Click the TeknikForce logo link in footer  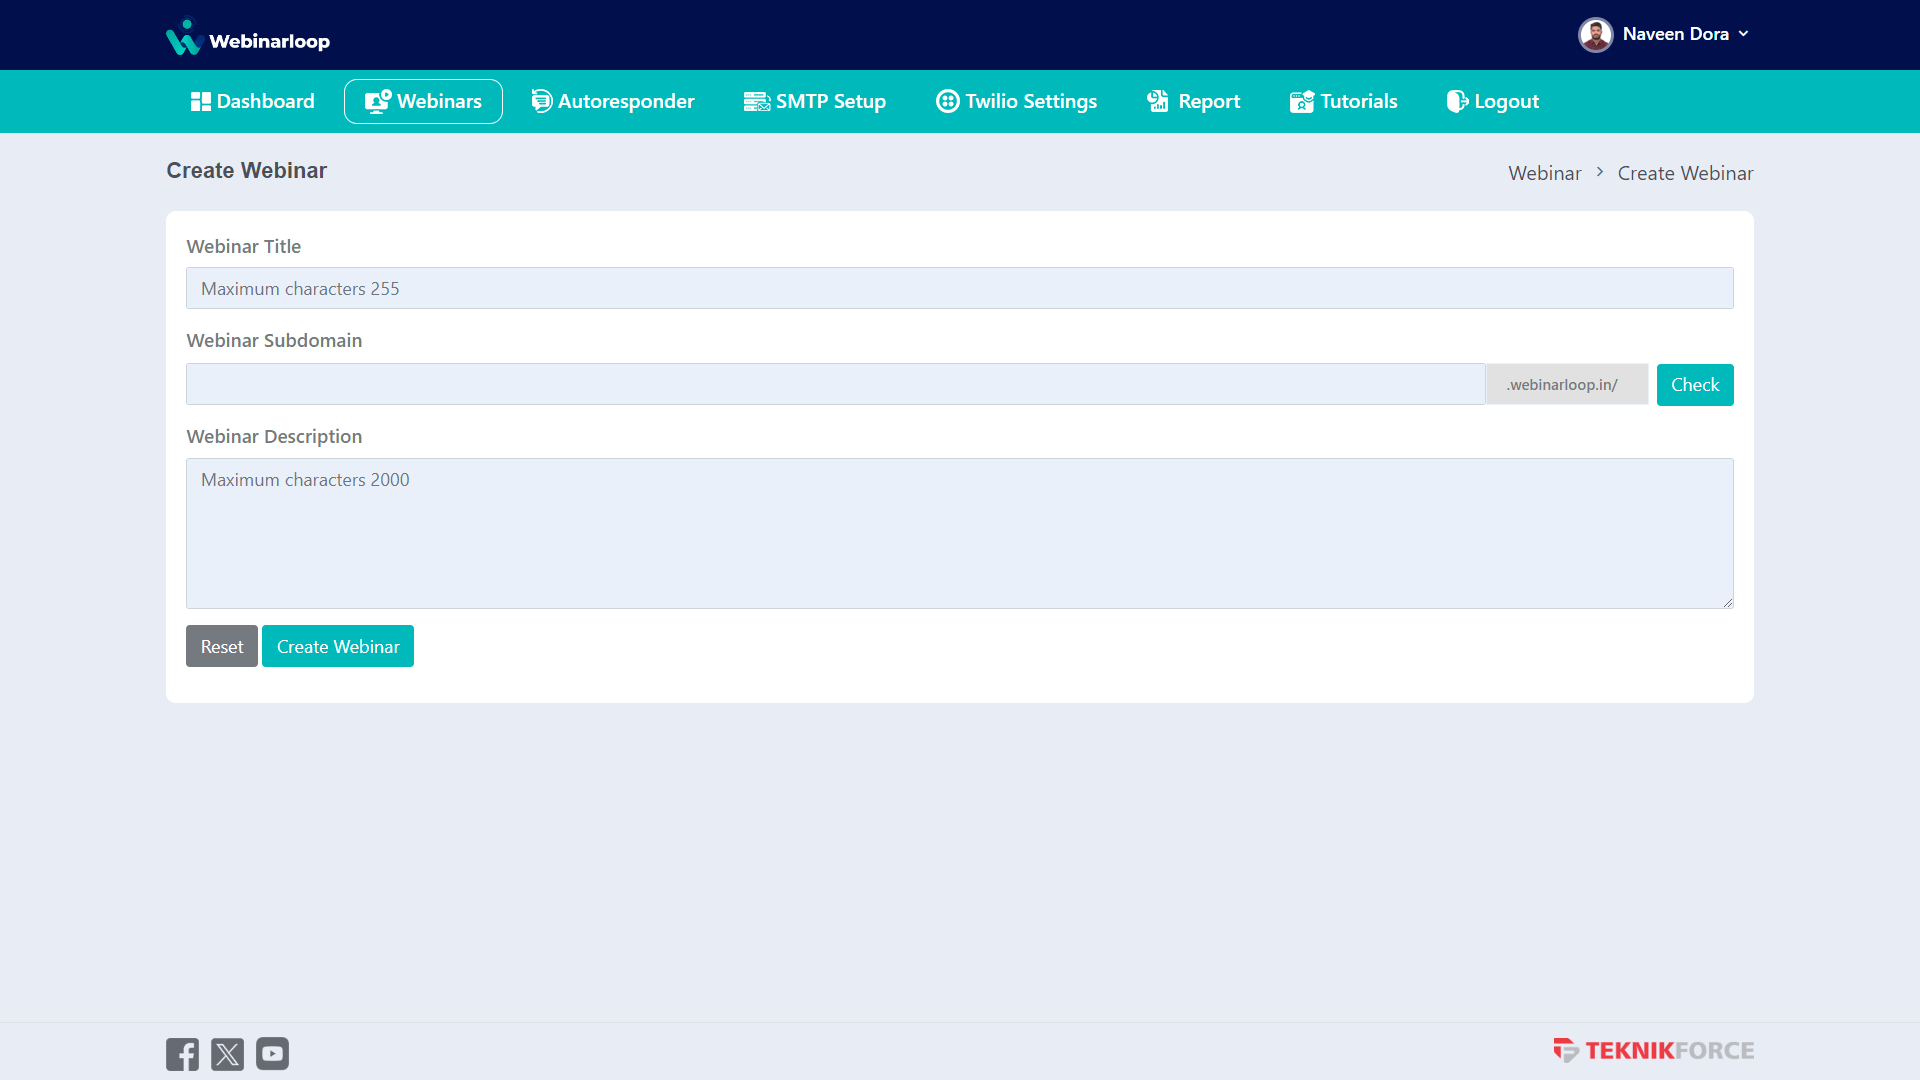pos(1653,1051)
